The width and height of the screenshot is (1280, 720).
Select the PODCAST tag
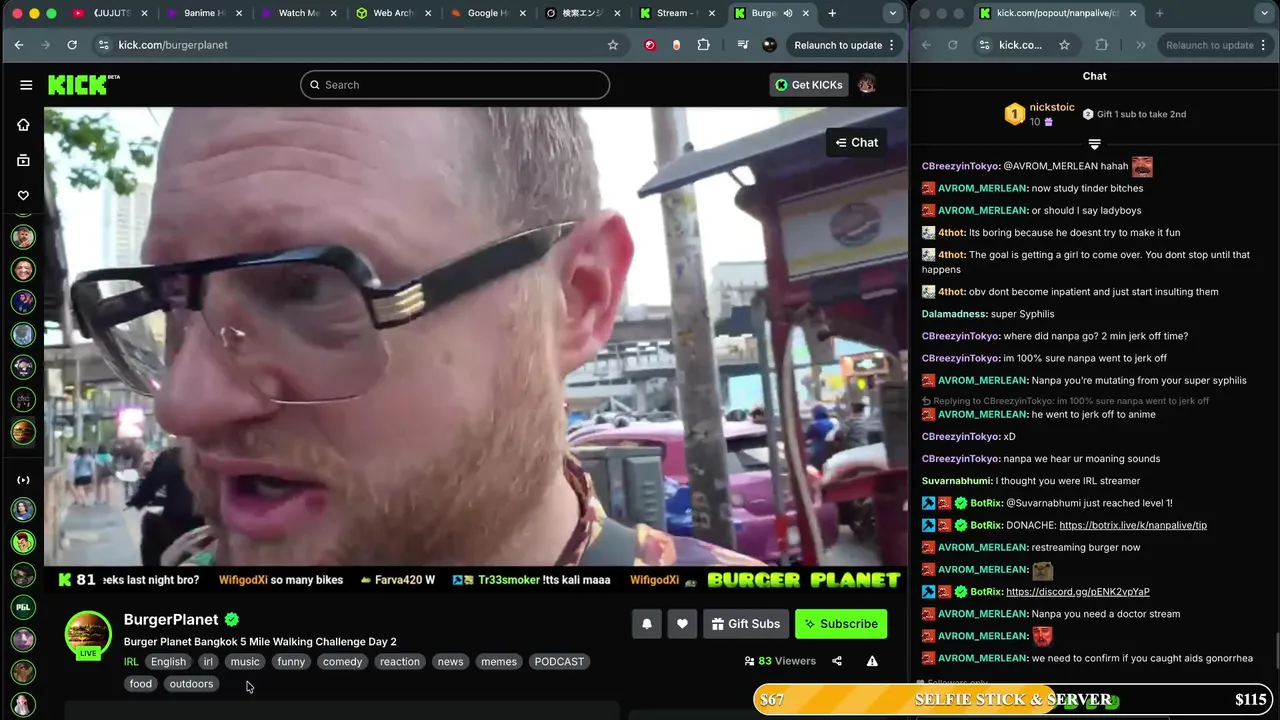559,662
